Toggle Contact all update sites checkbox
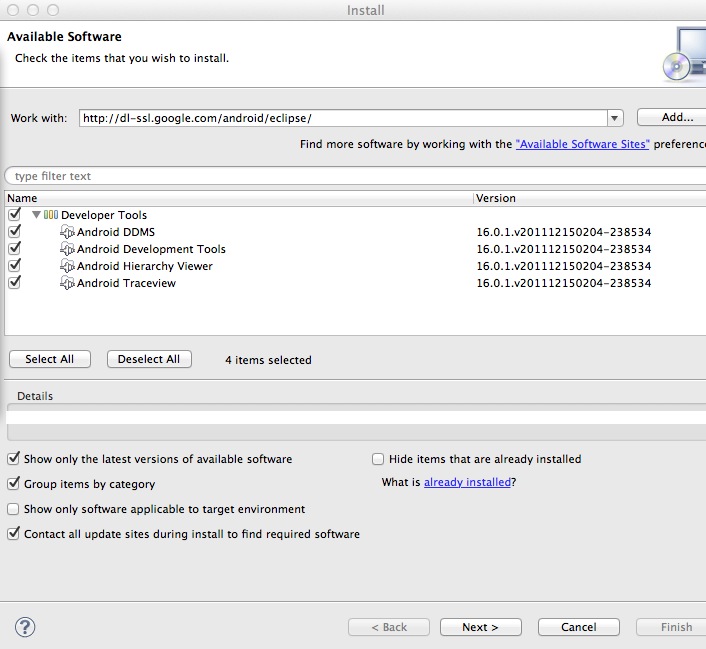706x649 pixels. tap(14, 533)
